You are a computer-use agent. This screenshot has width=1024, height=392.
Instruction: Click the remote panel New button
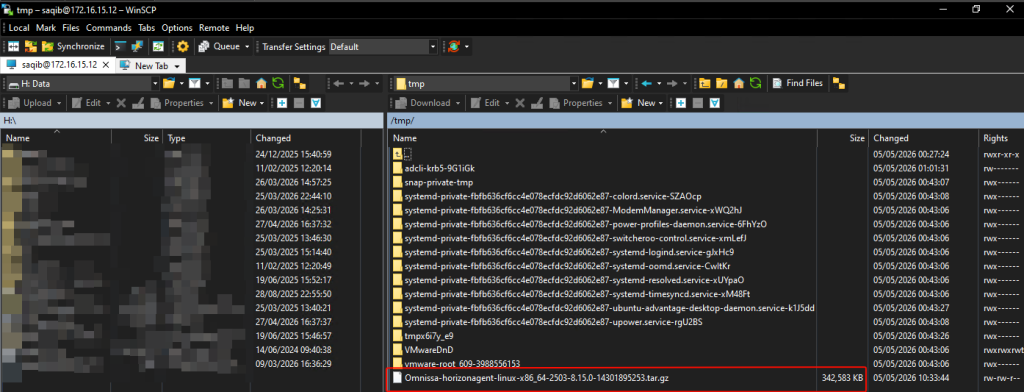639,103
